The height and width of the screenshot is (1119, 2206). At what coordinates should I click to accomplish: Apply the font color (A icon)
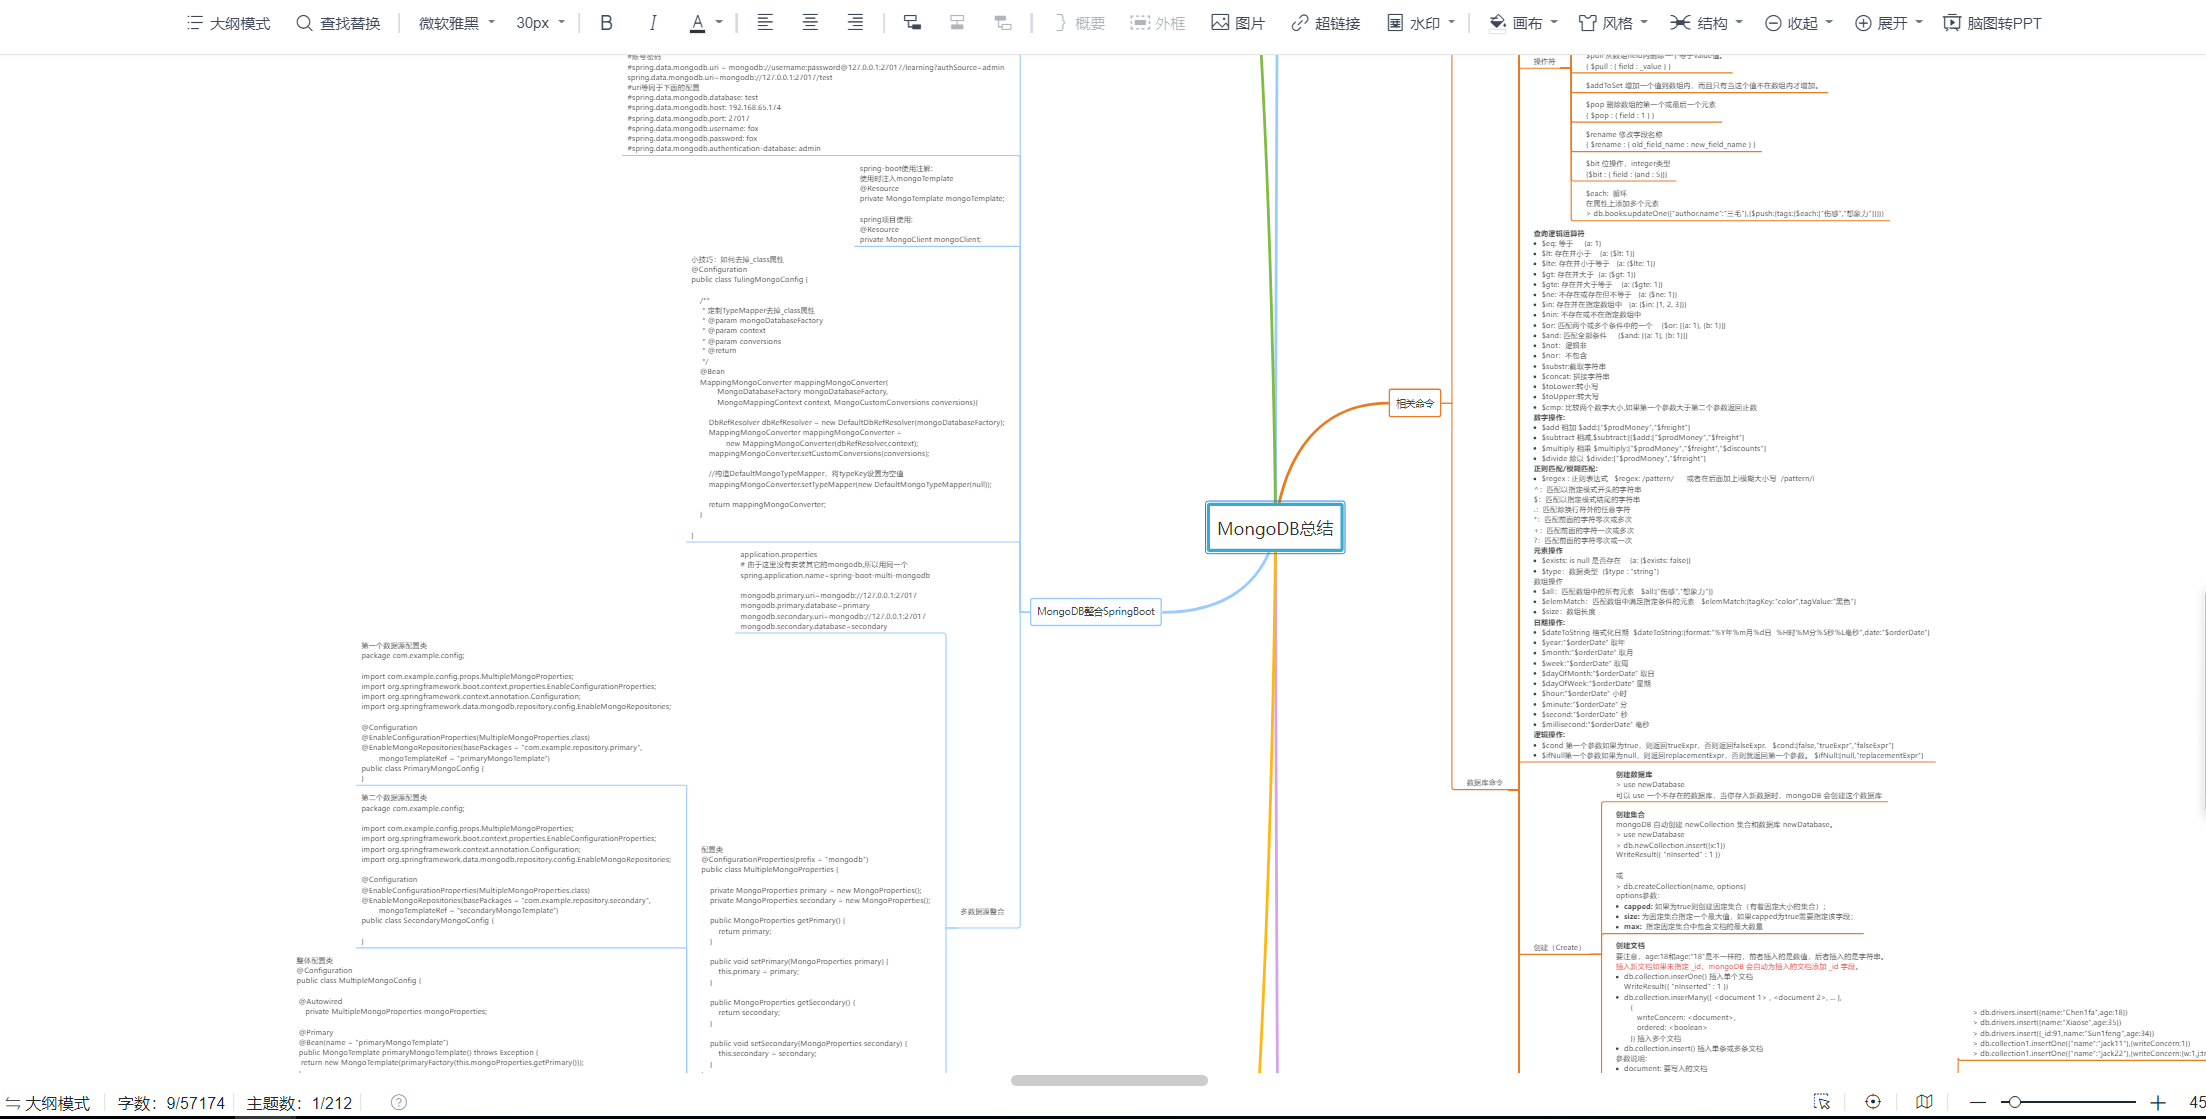(698, 23)
